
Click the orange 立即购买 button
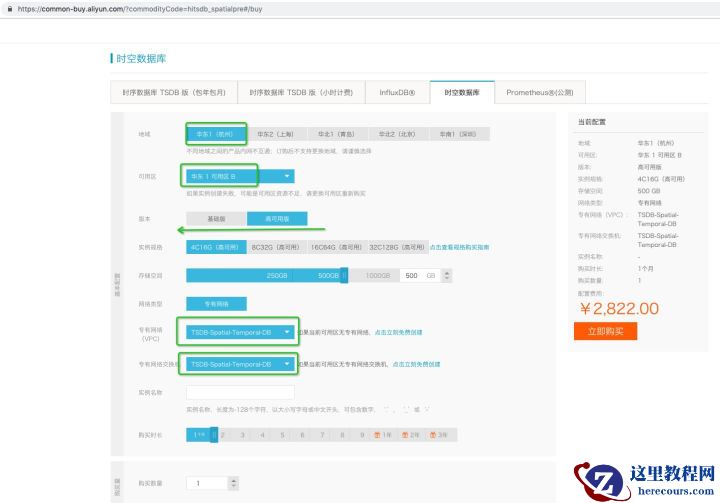(x=605, y=331)
